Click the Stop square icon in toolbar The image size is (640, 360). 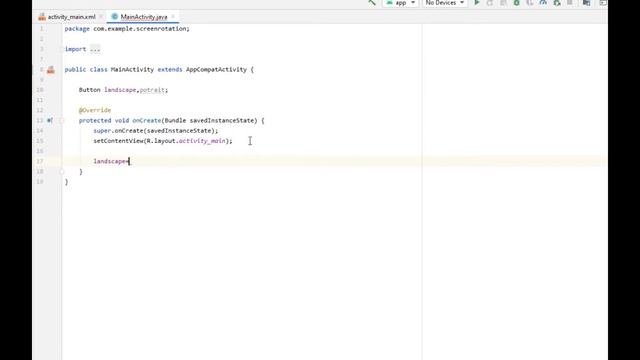tap(570, 2)
